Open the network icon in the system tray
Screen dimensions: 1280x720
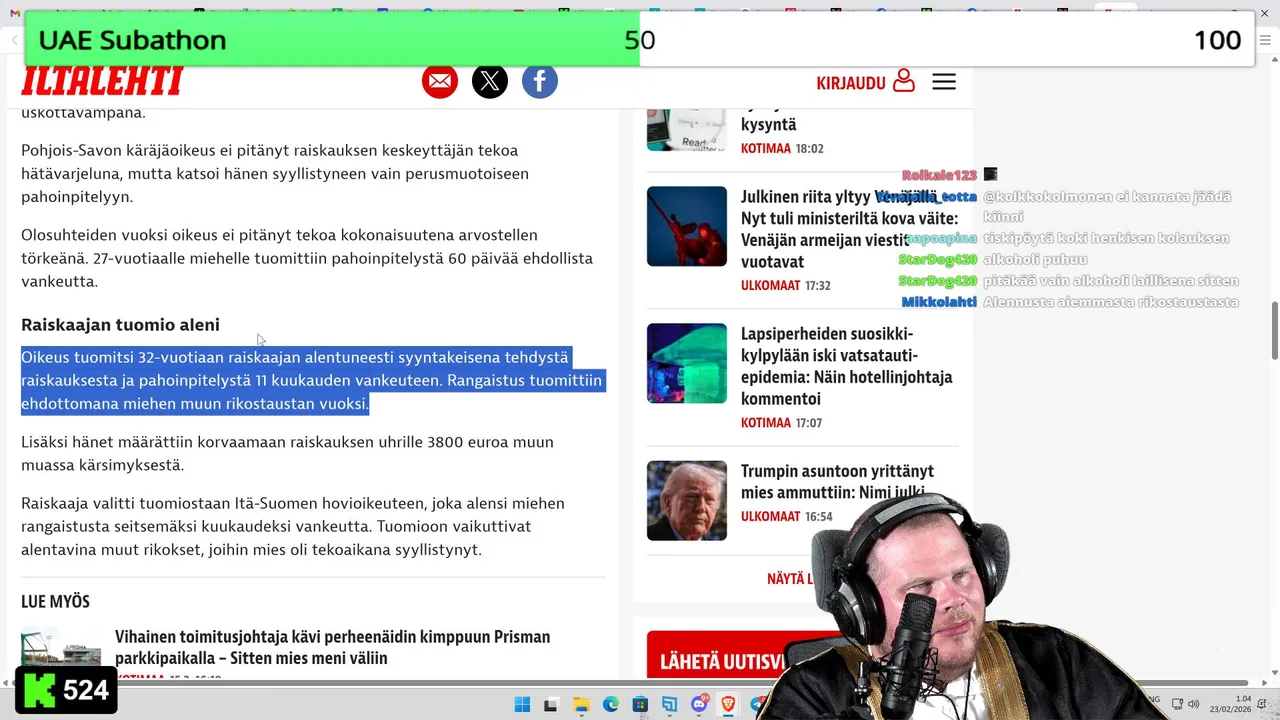[1178, 705]
